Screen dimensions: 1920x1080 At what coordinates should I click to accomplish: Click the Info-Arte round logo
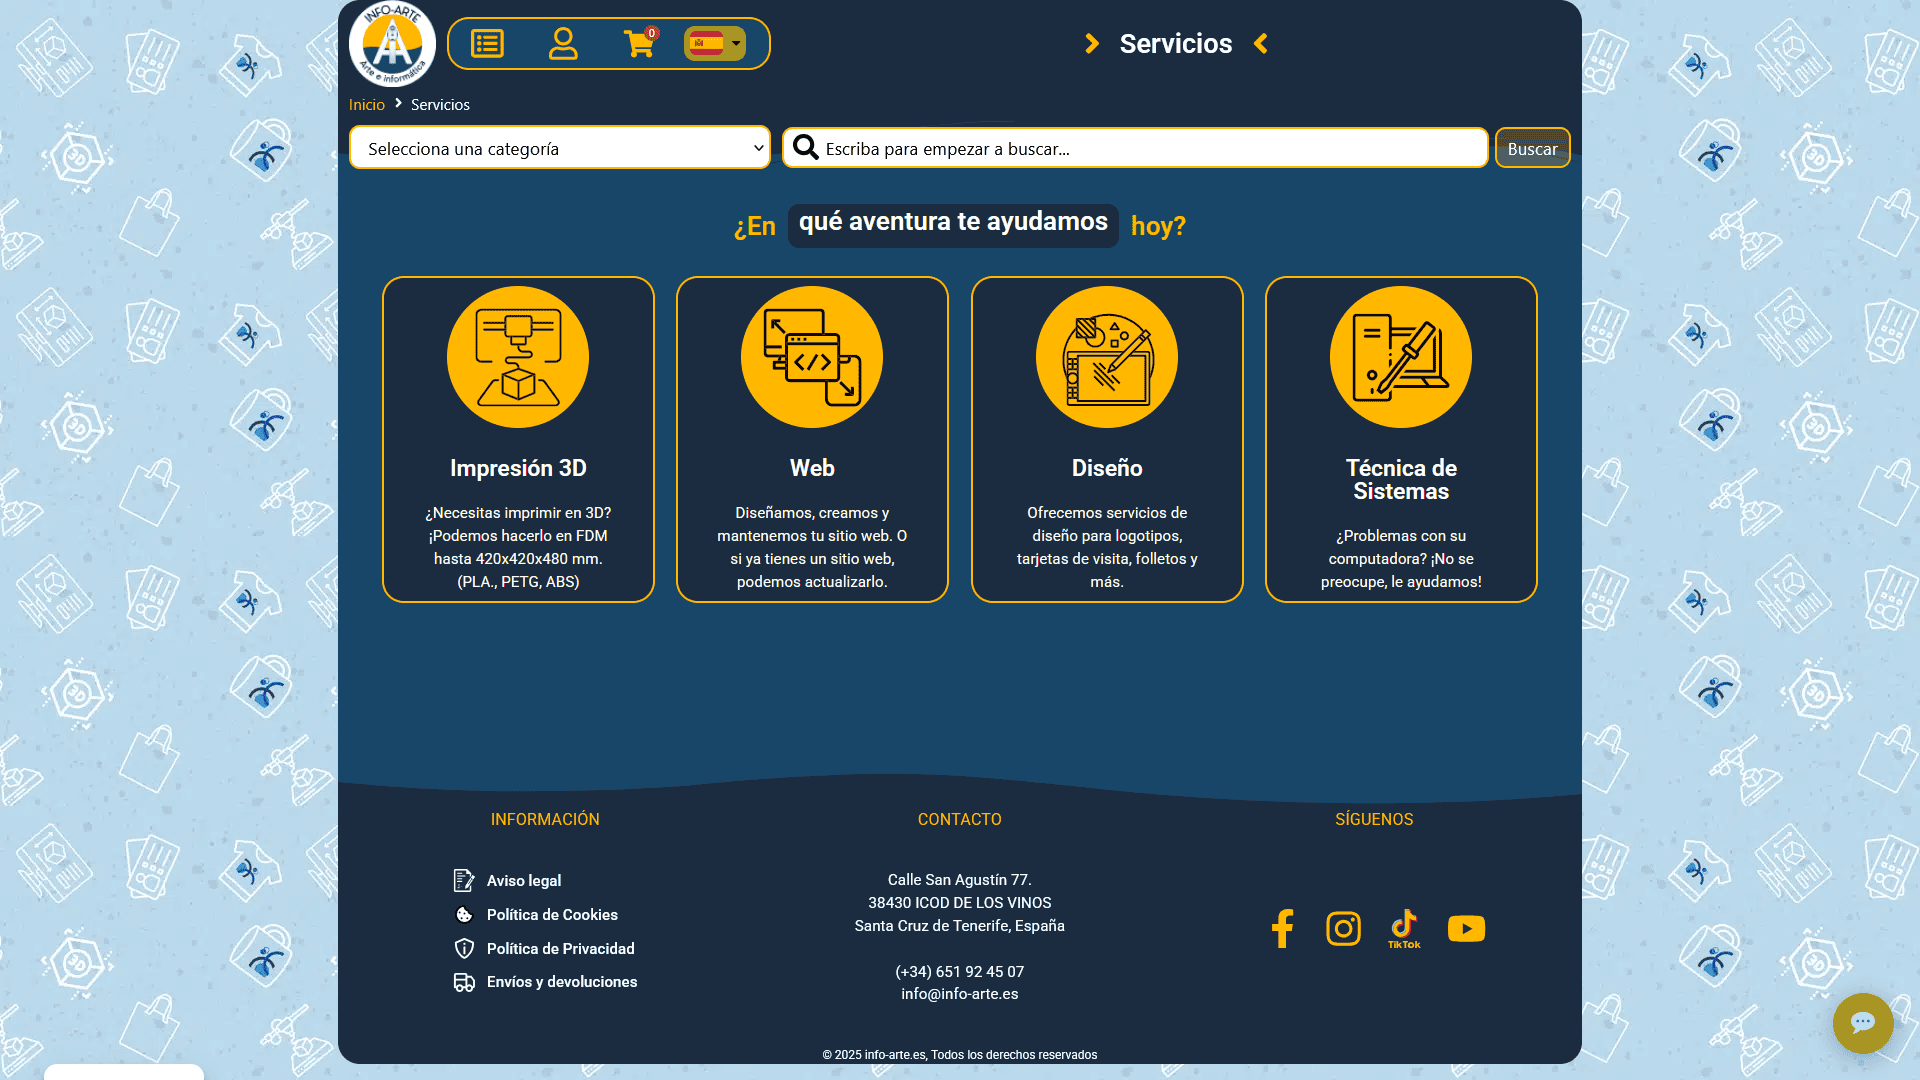coord(392,44)
